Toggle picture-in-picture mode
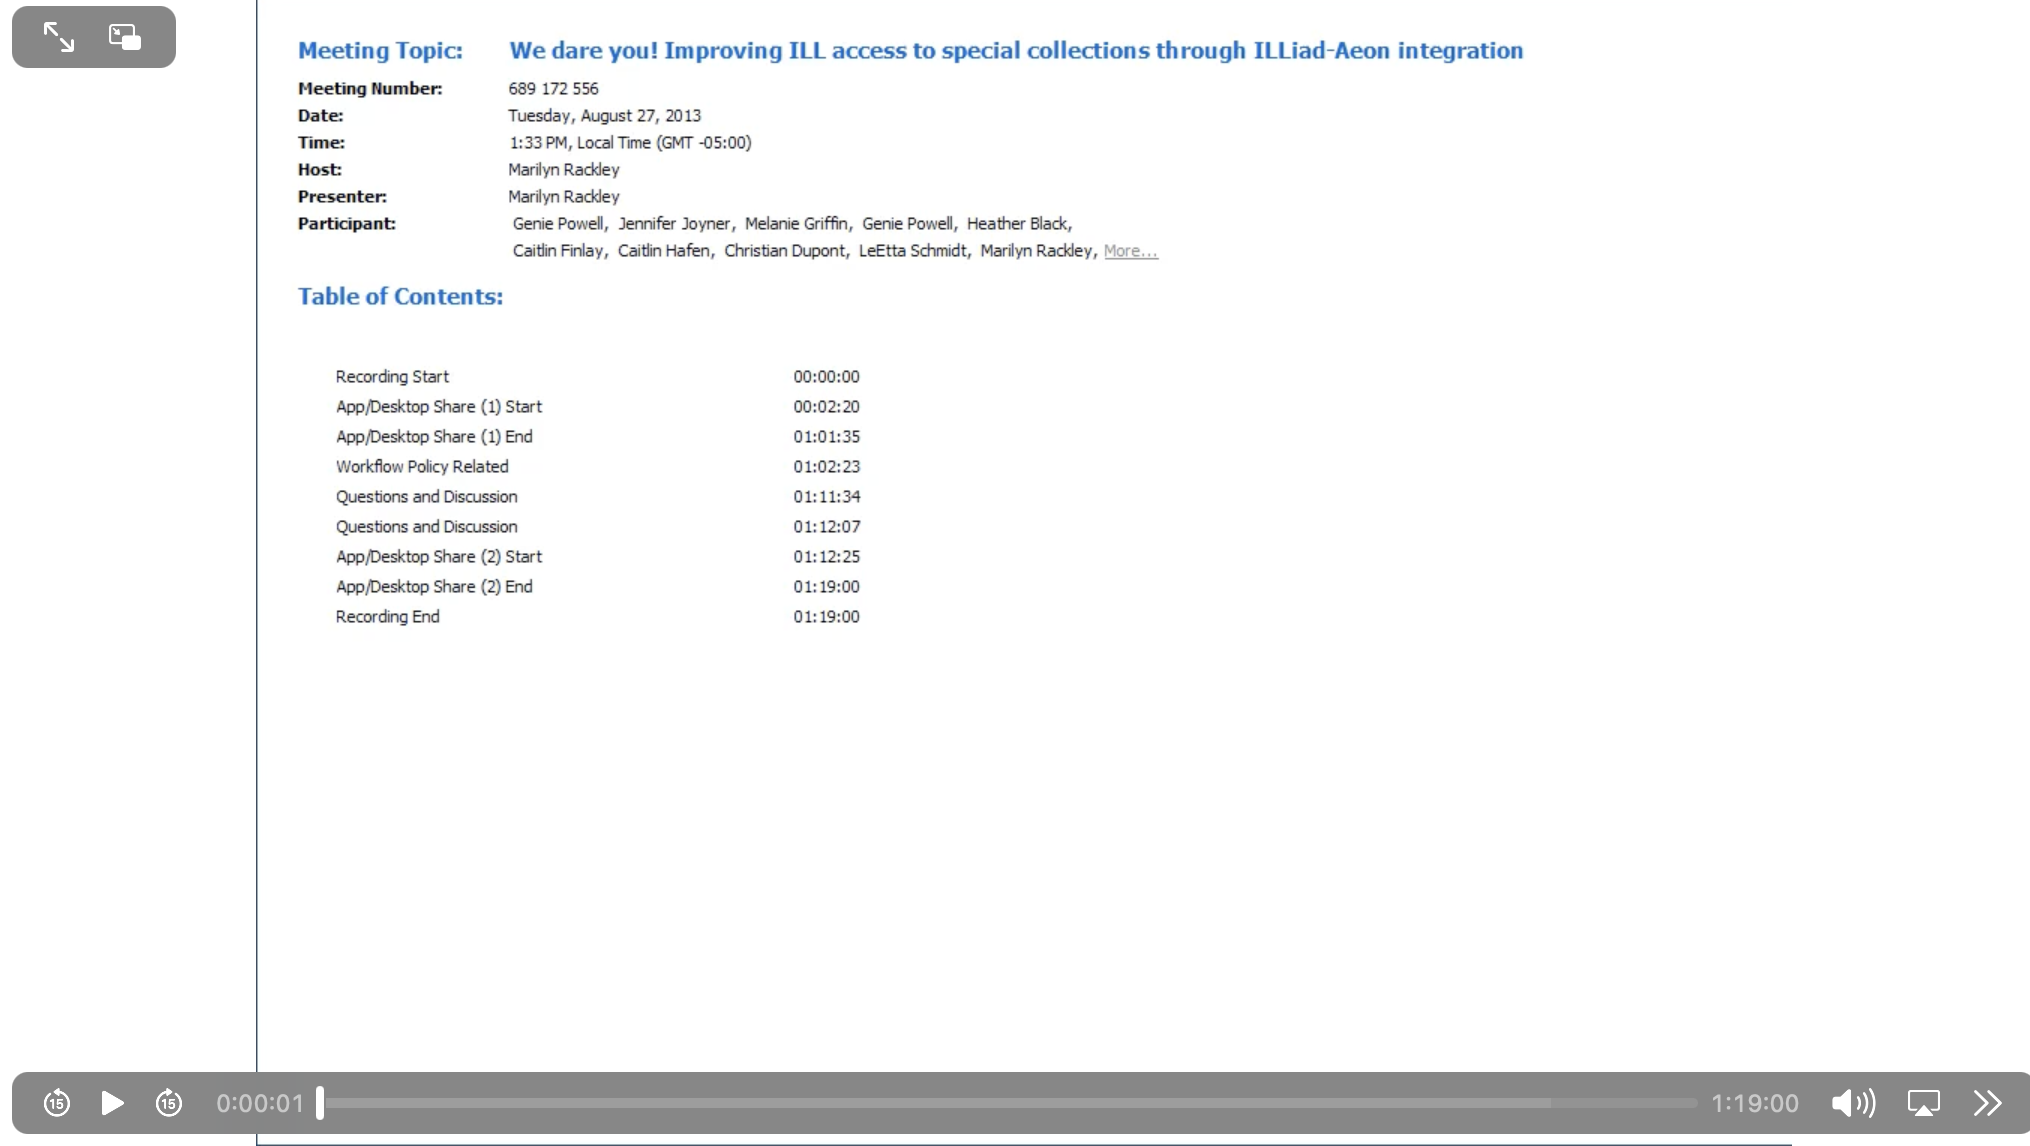 click(x=125, y=38)
